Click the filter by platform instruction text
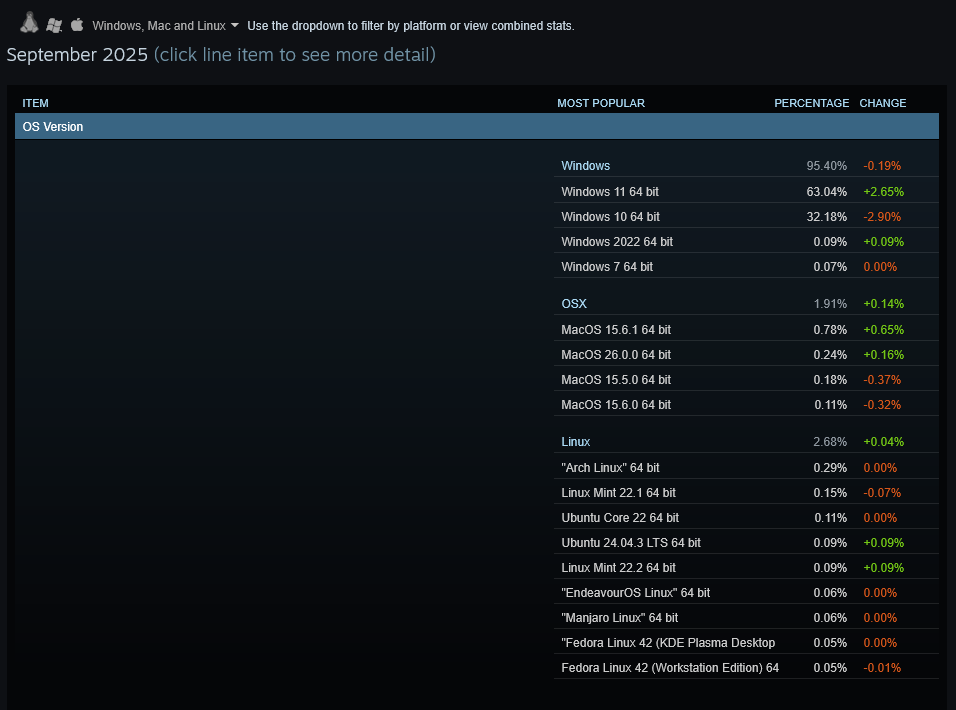 (x=410, y=26)
